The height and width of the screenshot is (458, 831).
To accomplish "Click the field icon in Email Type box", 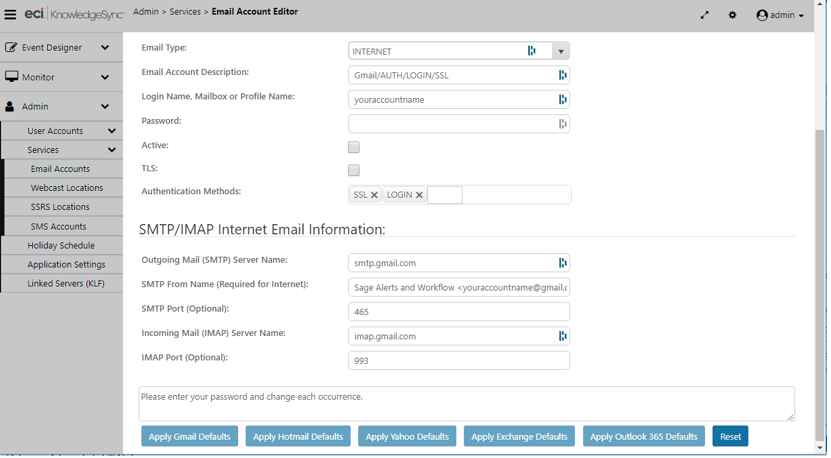I will point(532,51).
